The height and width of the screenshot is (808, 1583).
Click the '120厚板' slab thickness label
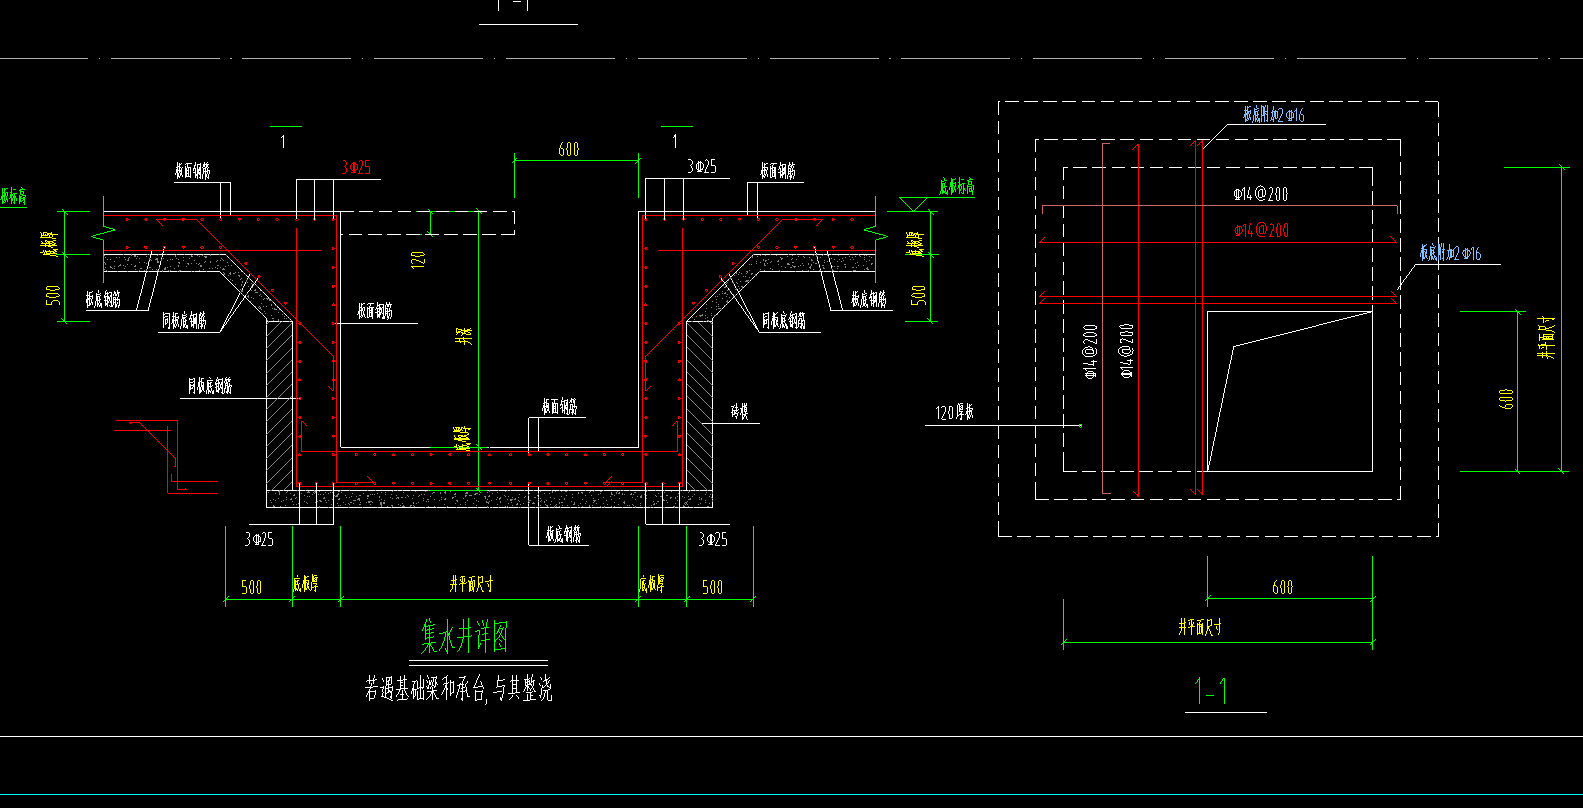(955, 412)
